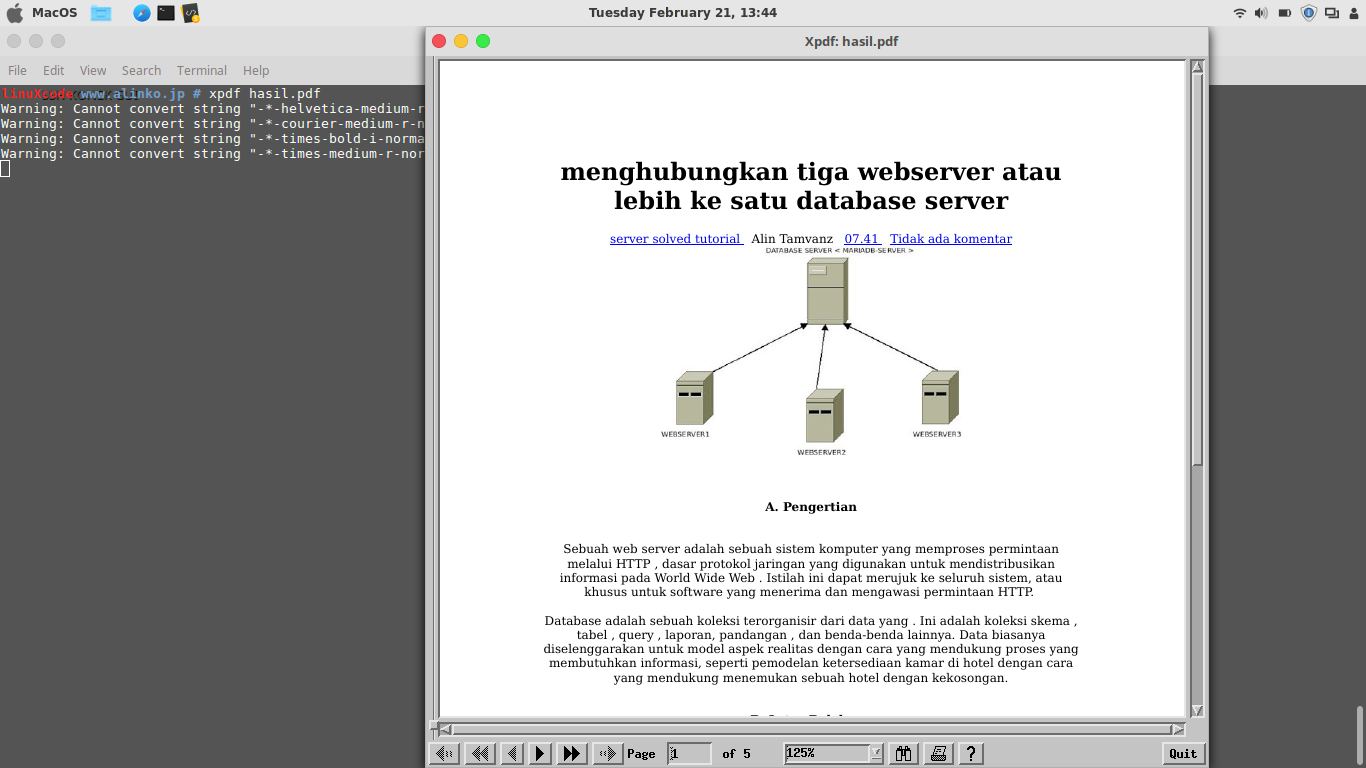Open the Wi-Fi network indicator

point(1240,13)
